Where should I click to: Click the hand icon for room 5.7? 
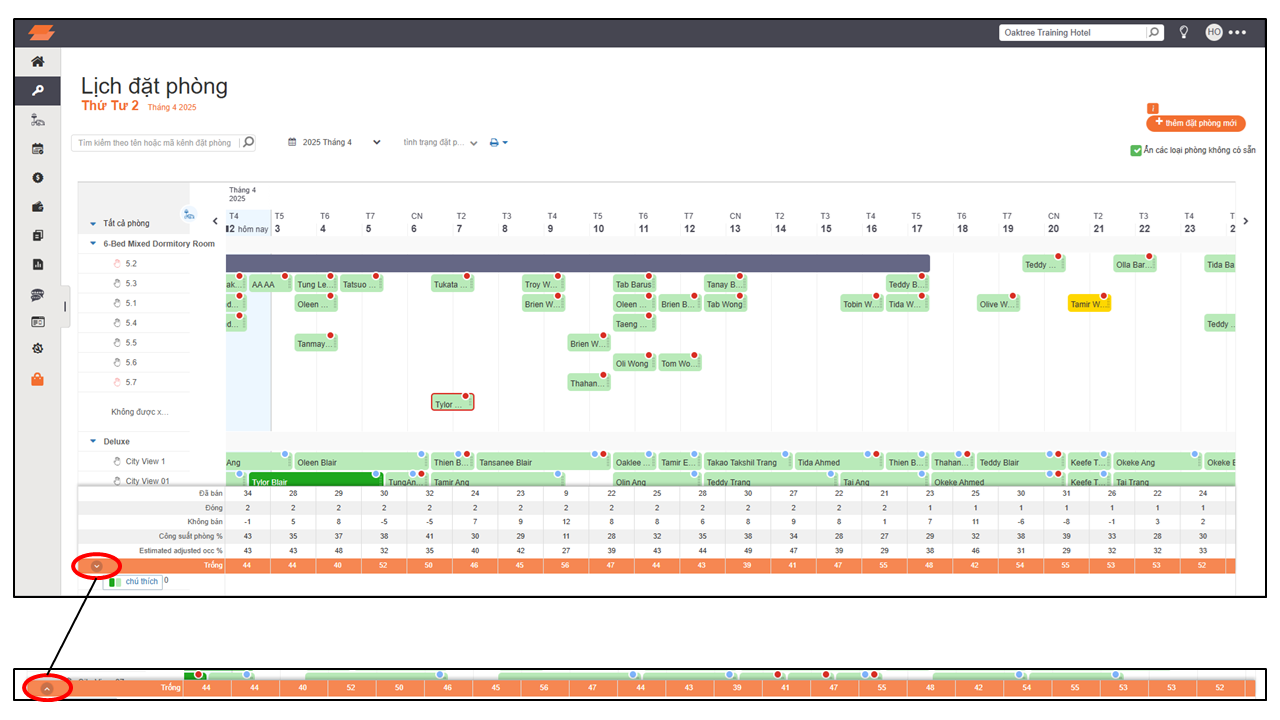[117, 382]
